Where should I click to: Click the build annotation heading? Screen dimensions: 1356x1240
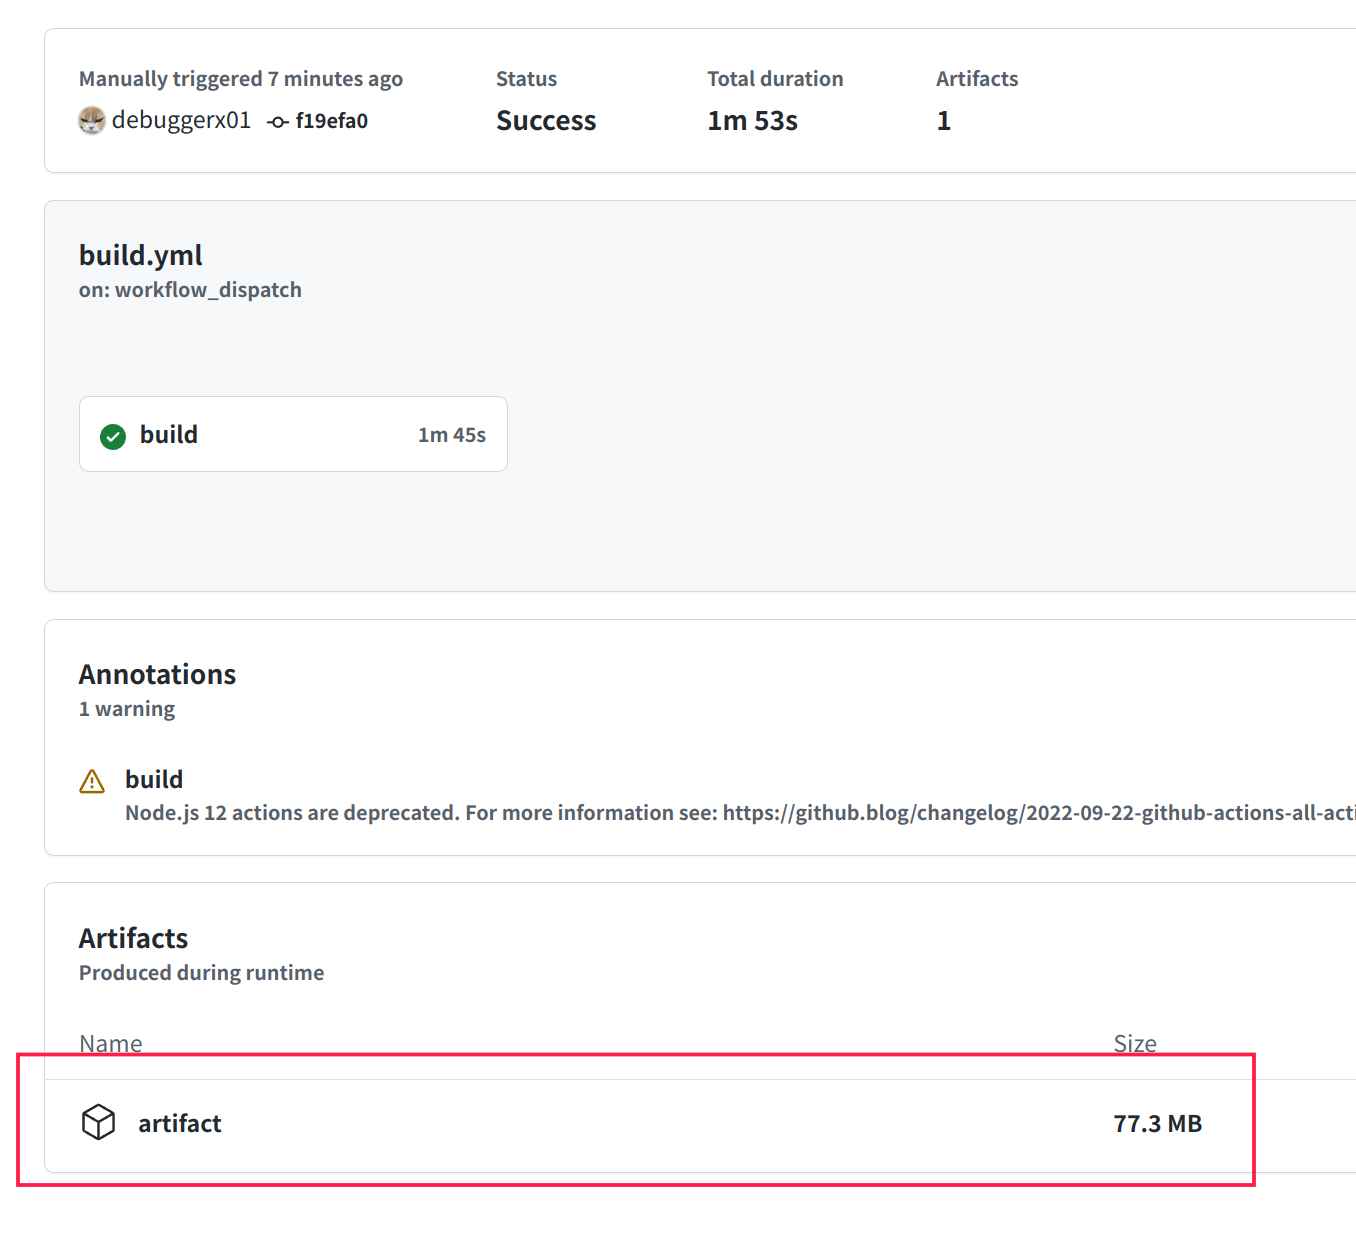(154, 779)
